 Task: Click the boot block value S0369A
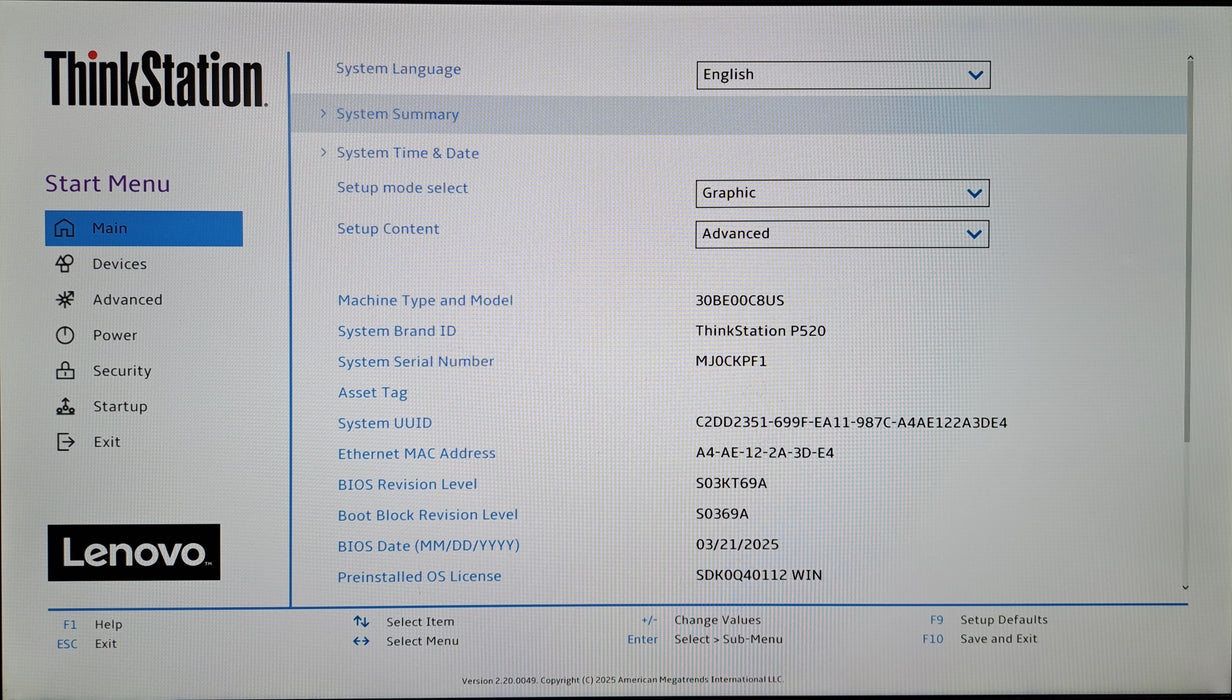pos(722,514)
